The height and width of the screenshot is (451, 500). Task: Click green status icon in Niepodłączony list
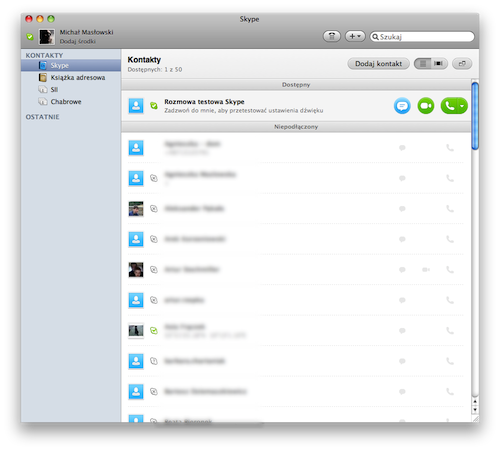(154, 331)
